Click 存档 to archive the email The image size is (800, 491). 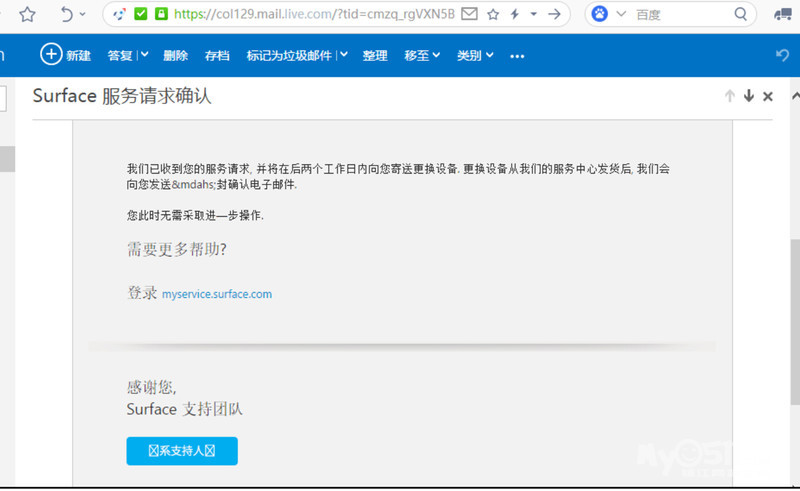[x=216, y=55]
